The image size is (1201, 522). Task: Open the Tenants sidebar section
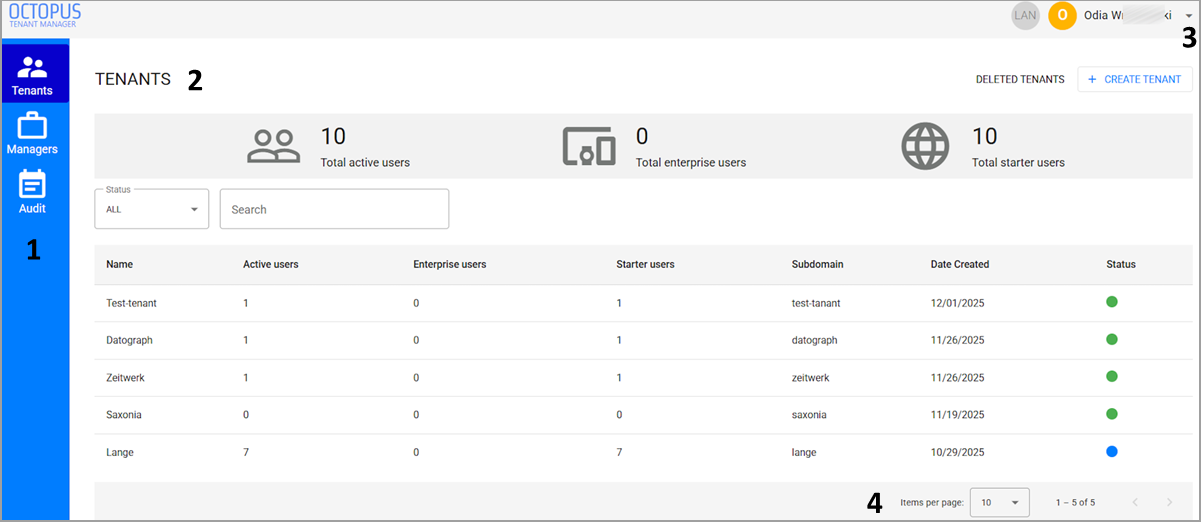[32, 74]
